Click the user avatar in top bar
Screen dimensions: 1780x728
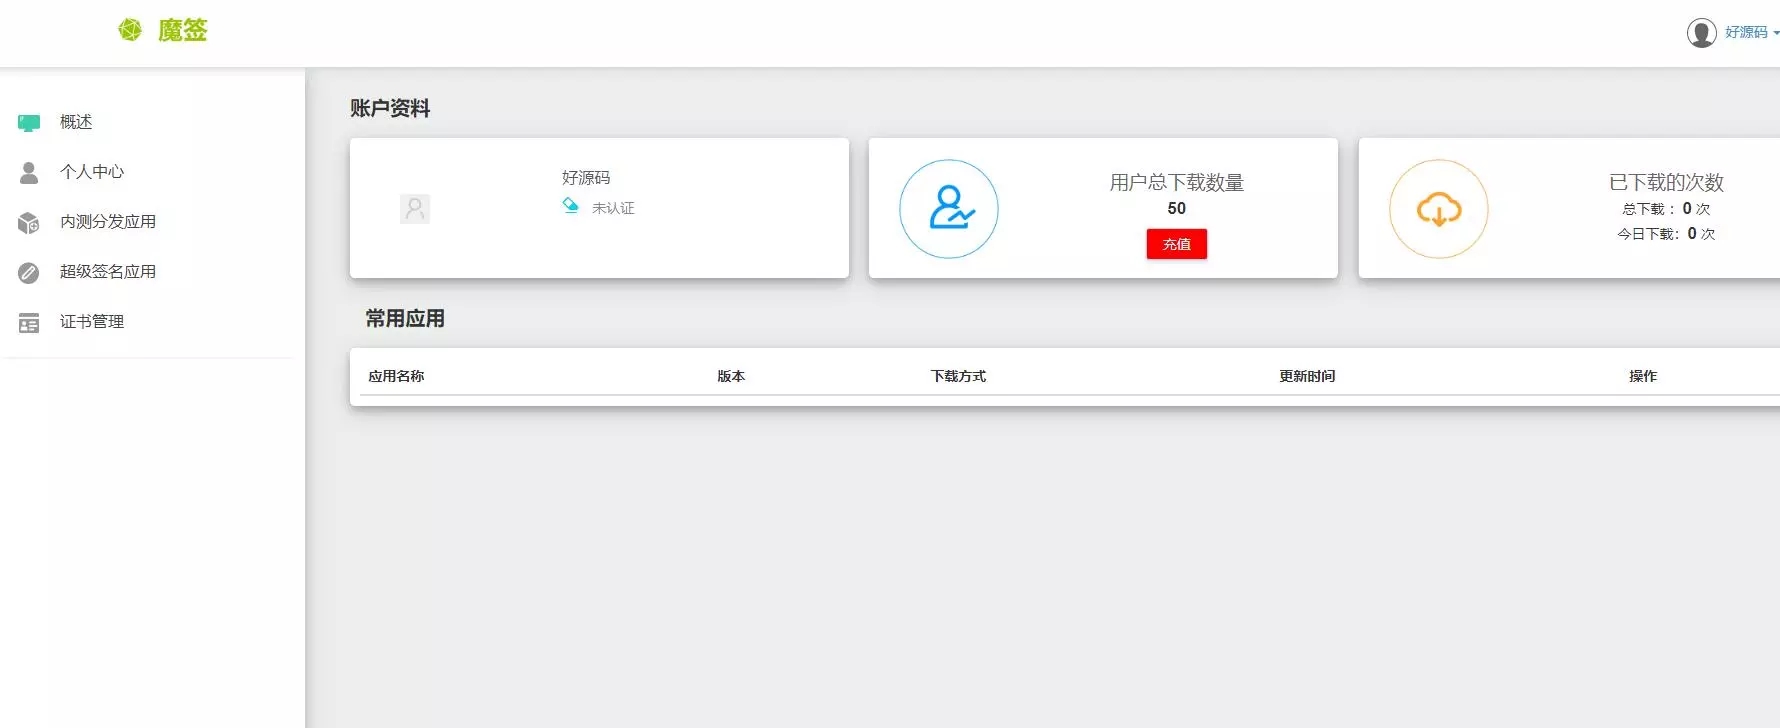point(1701,33)
